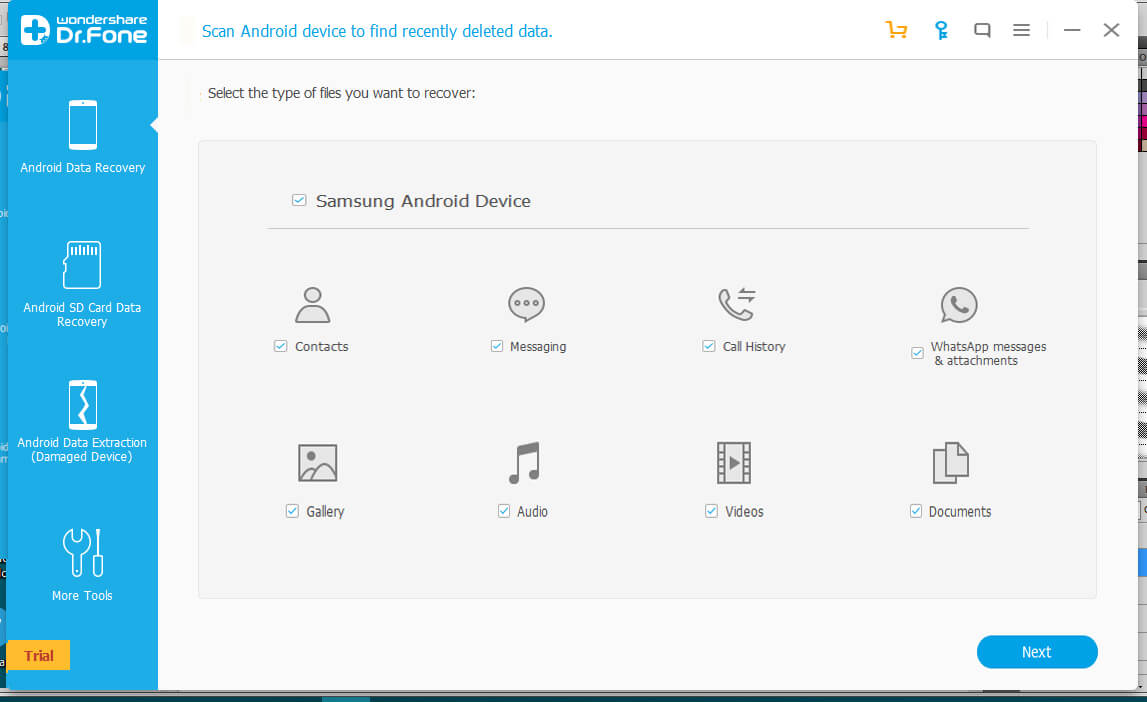
Task: Open Android Data Extraction (Damaged Device) label
Action: 82,450
